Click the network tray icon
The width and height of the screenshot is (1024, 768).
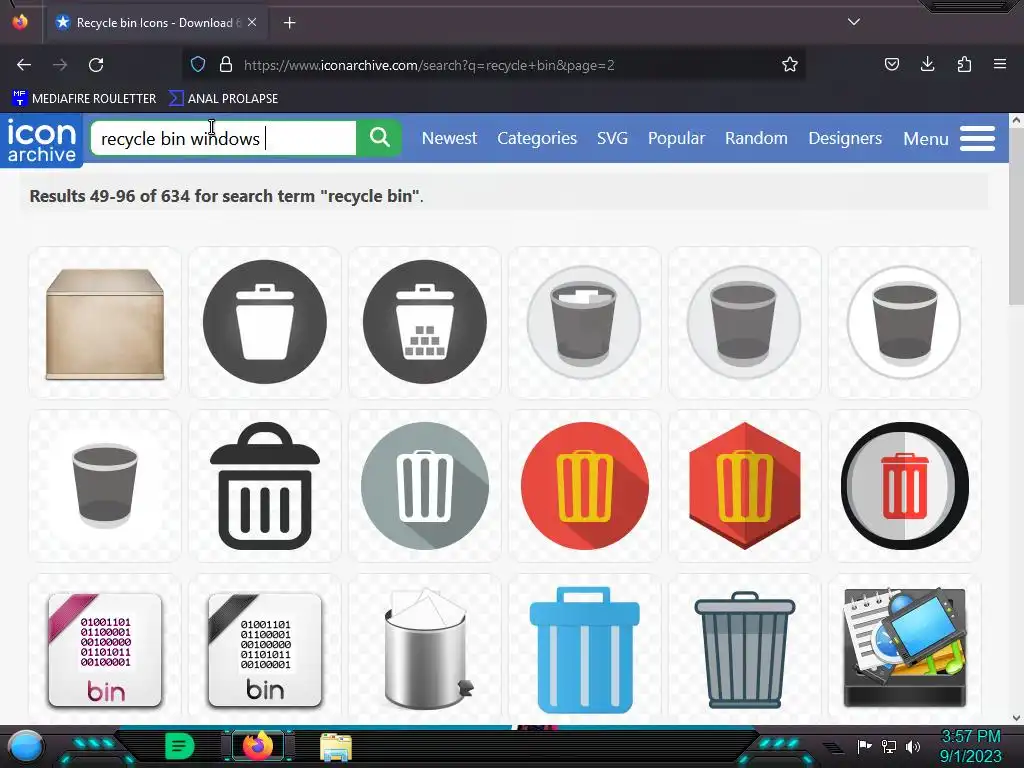(x=889, y=746)
